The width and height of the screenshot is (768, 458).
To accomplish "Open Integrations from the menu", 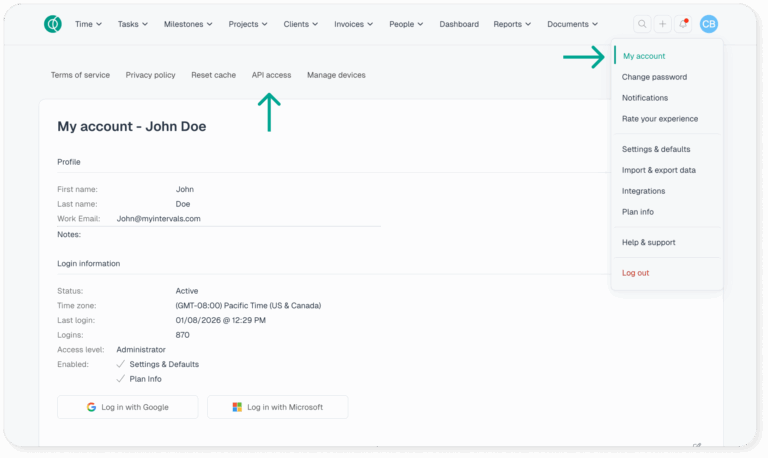I will [x=643, y=191].
